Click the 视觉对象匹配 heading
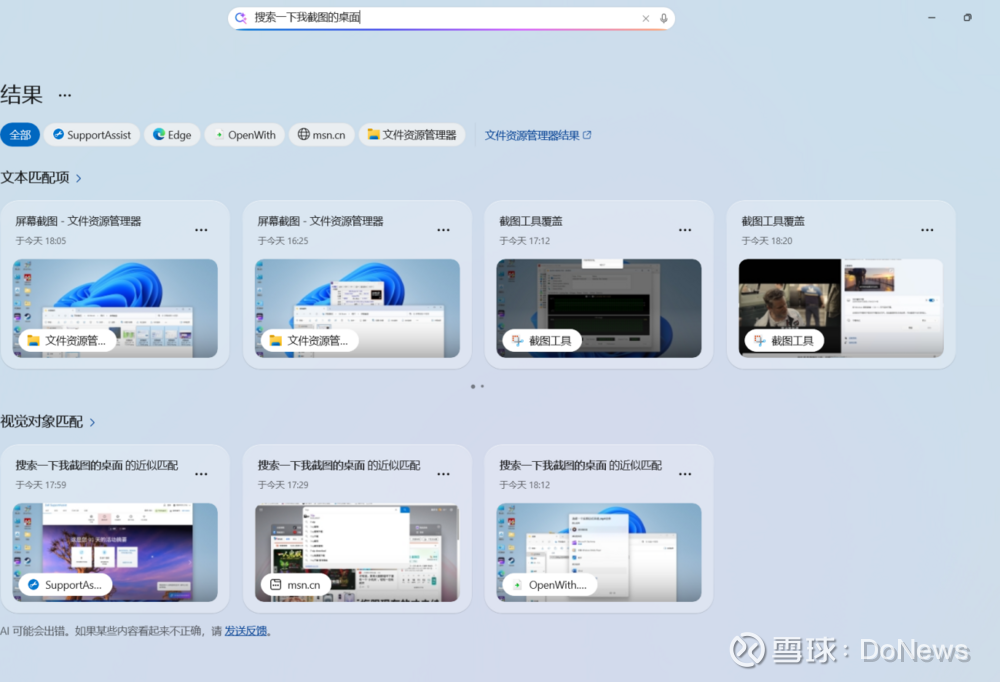This screenshot has width=1000, height=682. tap(41, 422)
